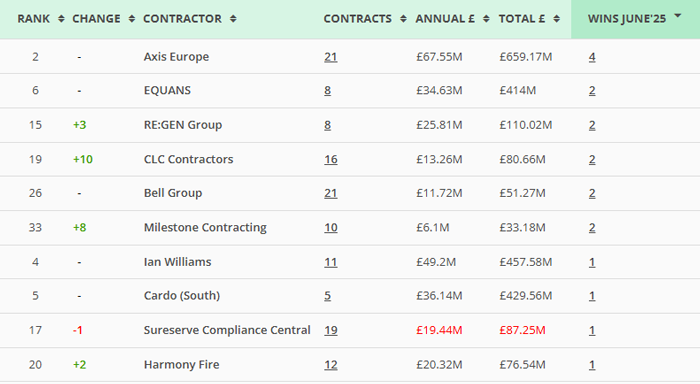Click the Change column sort arrows
Screen dimensions: 700x384
(131, 19)
